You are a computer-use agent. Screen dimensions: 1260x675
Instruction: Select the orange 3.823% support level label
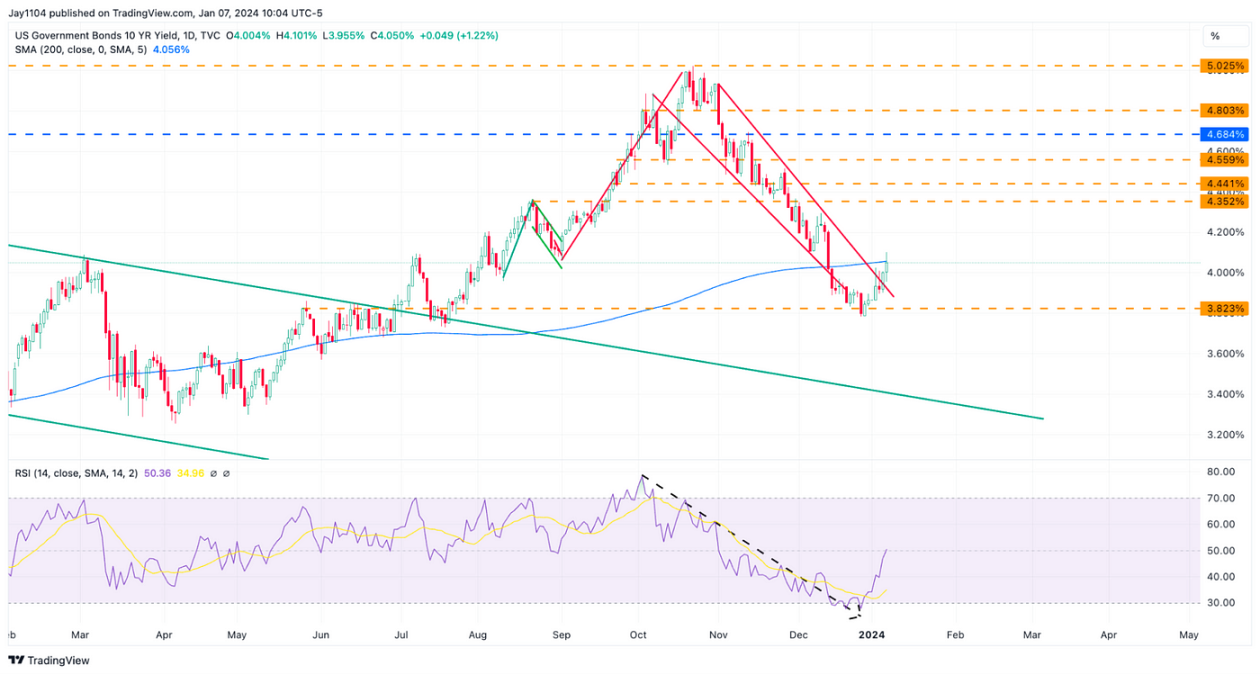pyautogui.click(x=1224, y=309)
